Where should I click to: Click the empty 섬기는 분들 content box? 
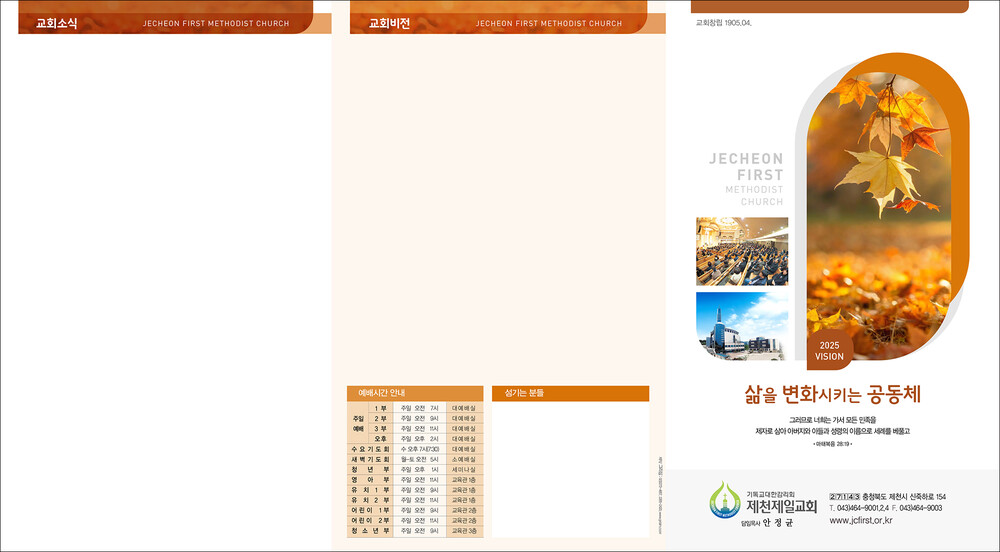click(570, 468)
